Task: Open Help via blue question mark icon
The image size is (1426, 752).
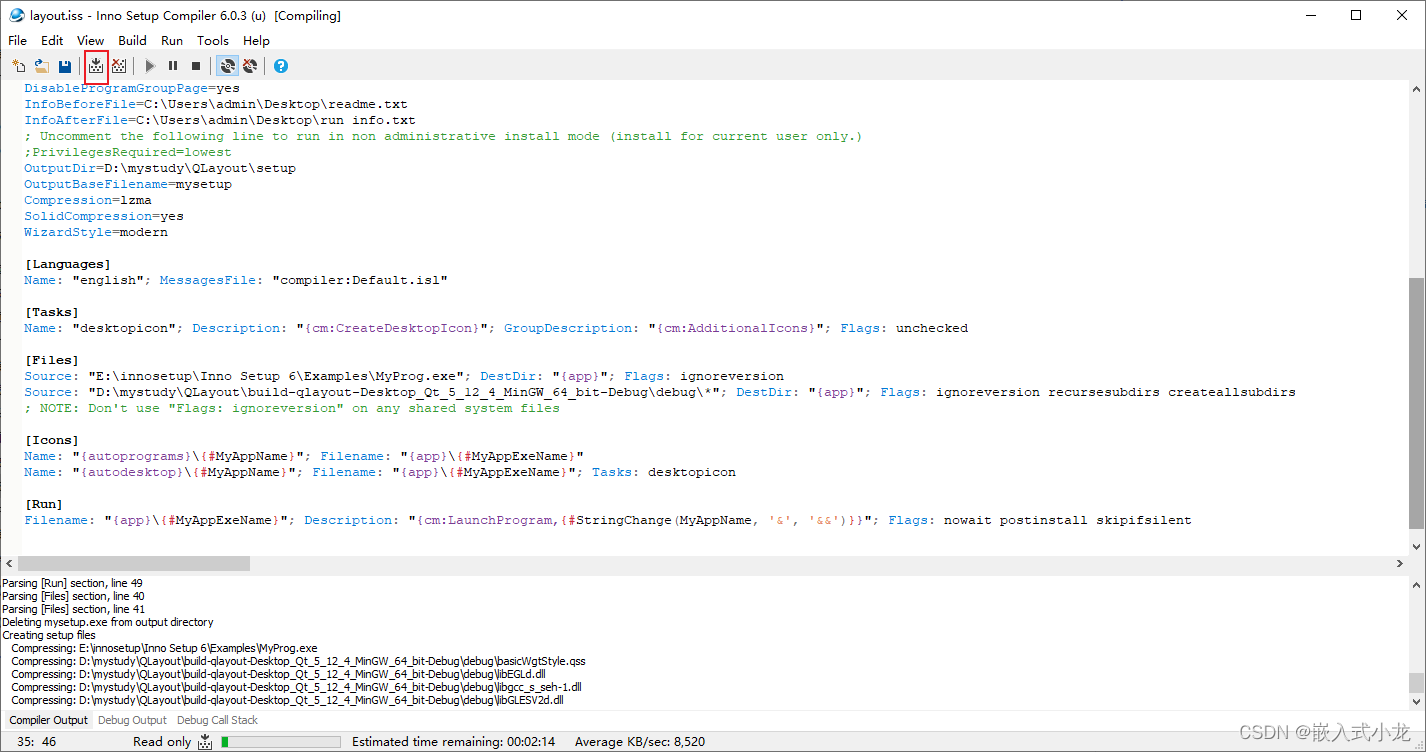Action: click(x=281, y=66)
